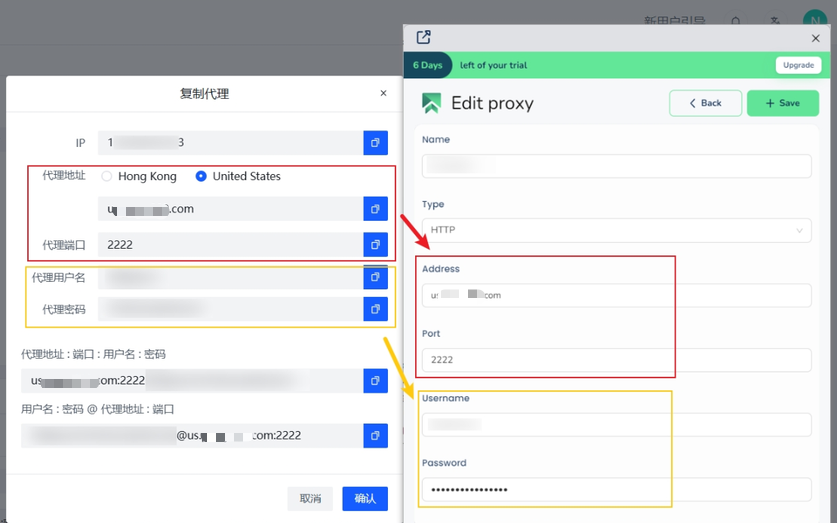This screenshot has height=523, width=837.
Task: Select the United States radio option
Action: [x=201, y=176]
